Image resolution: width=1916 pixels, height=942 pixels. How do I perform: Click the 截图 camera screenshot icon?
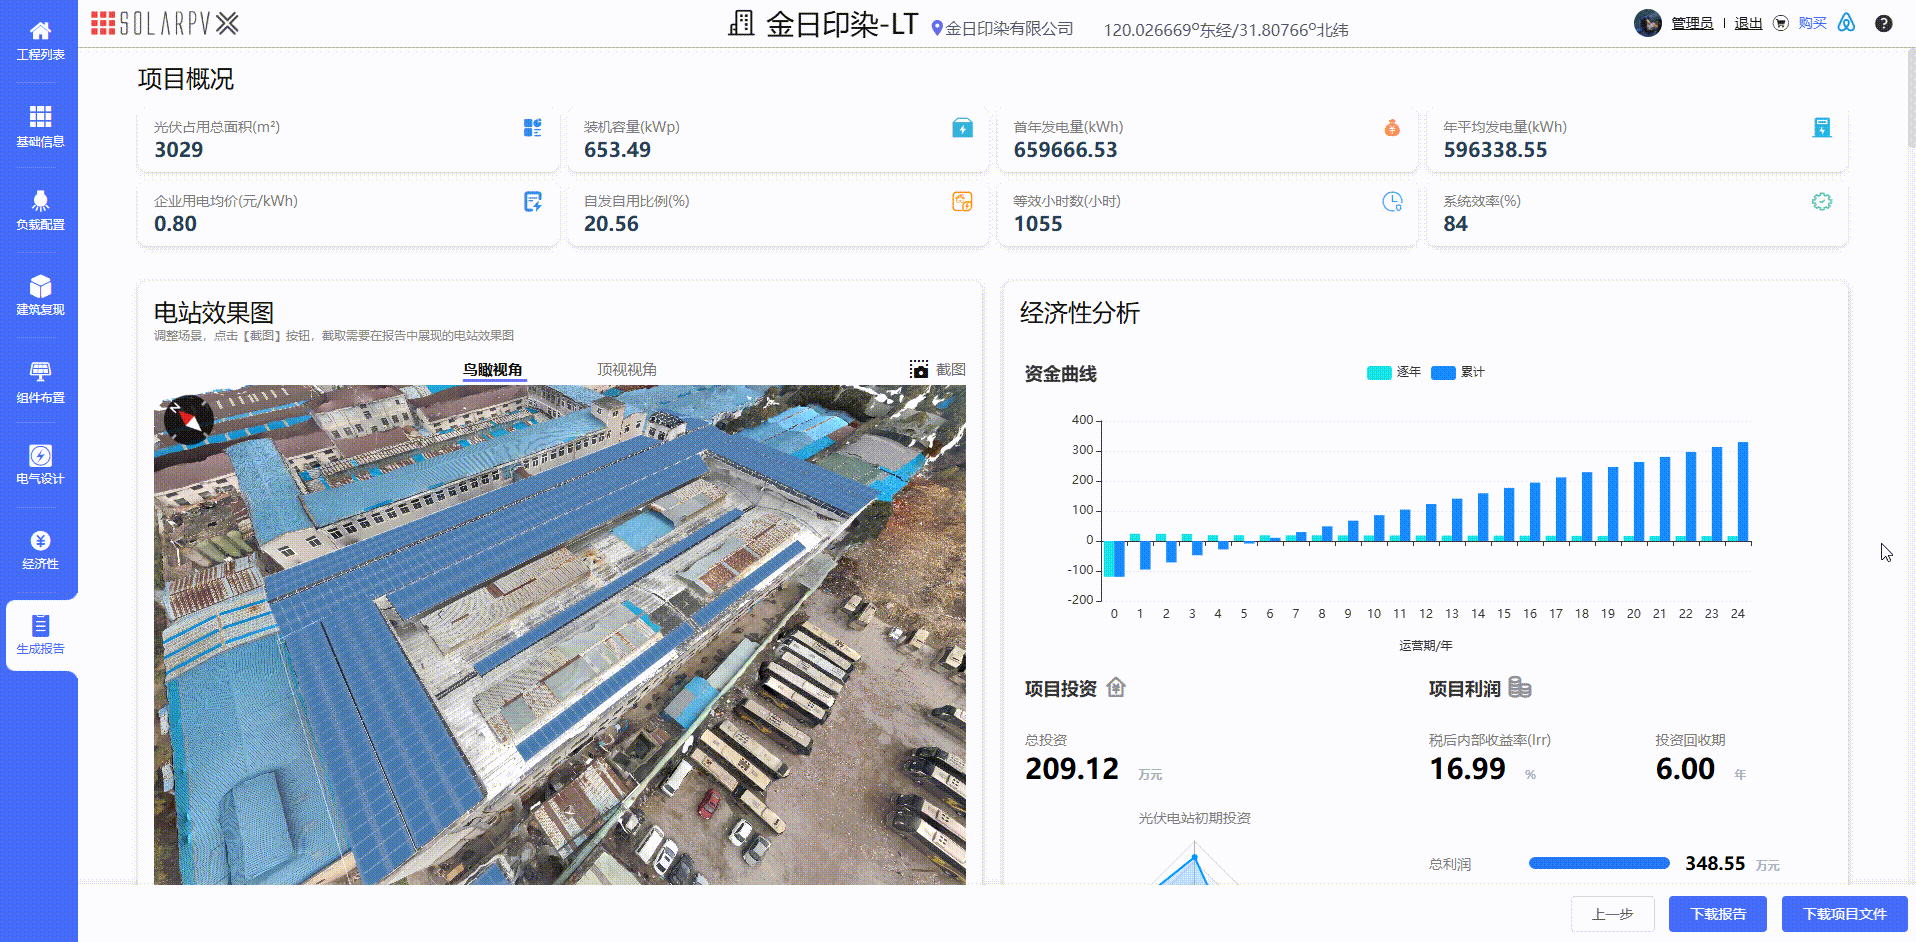pos(919,369)
